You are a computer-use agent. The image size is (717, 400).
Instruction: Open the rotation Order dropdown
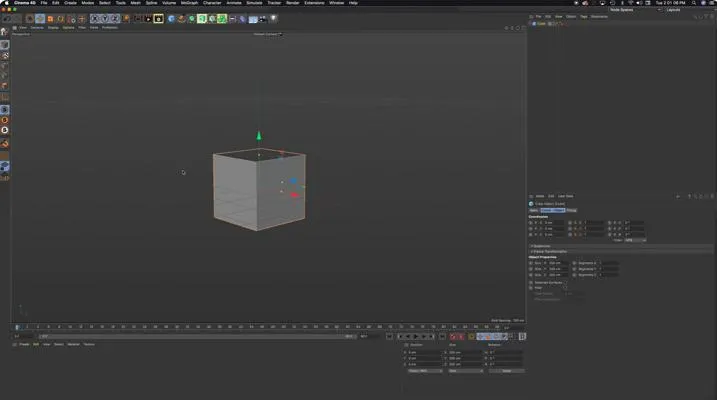pos(636,240)
